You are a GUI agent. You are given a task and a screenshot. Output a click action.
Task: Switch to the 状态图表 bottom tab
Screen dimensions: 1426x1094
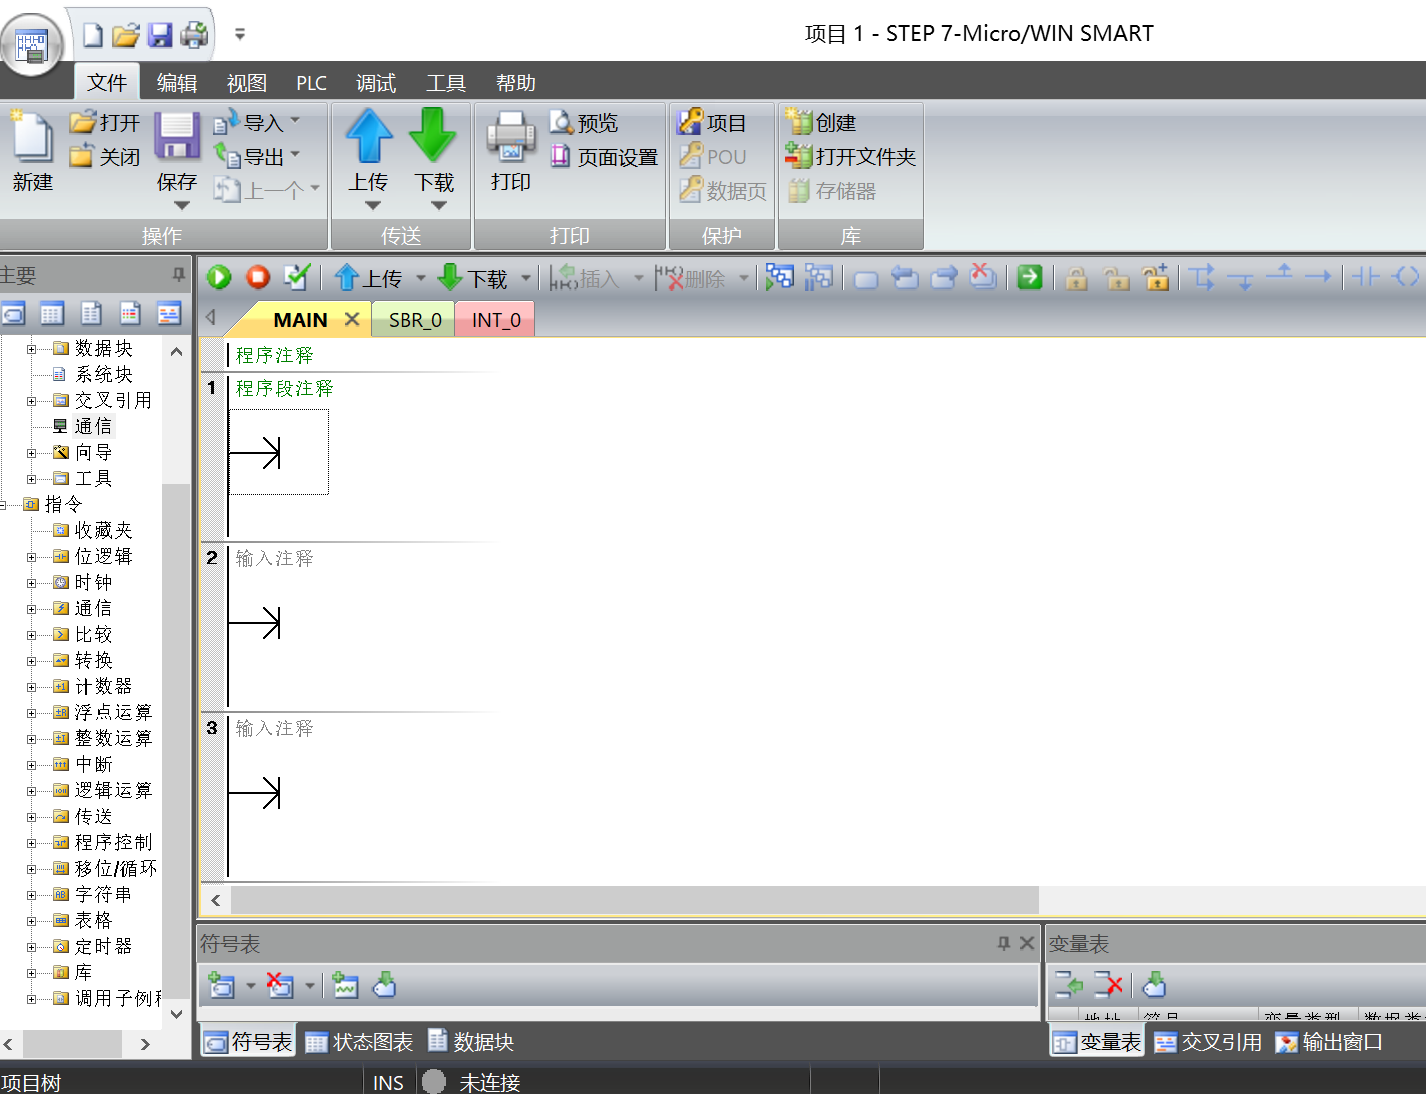pos(359,1042)
